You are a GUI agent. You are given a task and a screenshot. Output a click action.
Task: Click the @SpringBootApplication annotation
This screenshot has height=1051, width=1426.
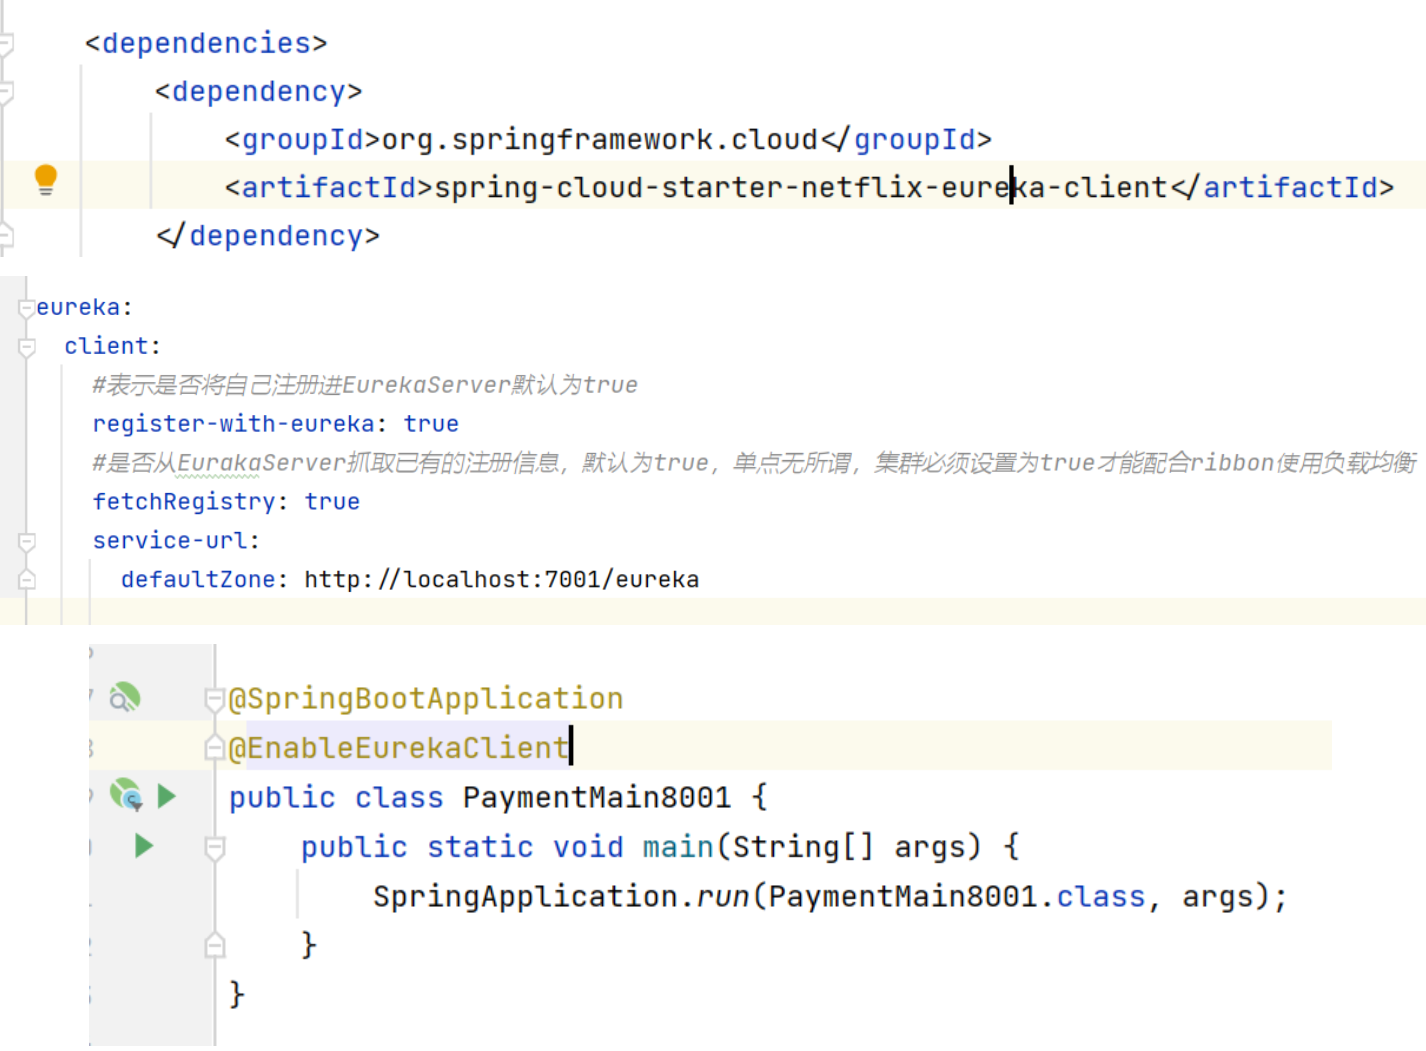point(426,698)
